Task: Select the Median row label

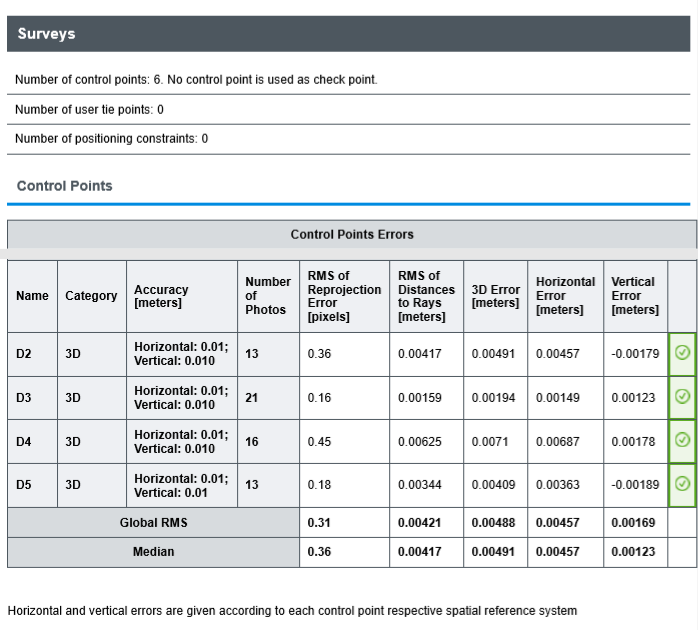Action: 153,552
